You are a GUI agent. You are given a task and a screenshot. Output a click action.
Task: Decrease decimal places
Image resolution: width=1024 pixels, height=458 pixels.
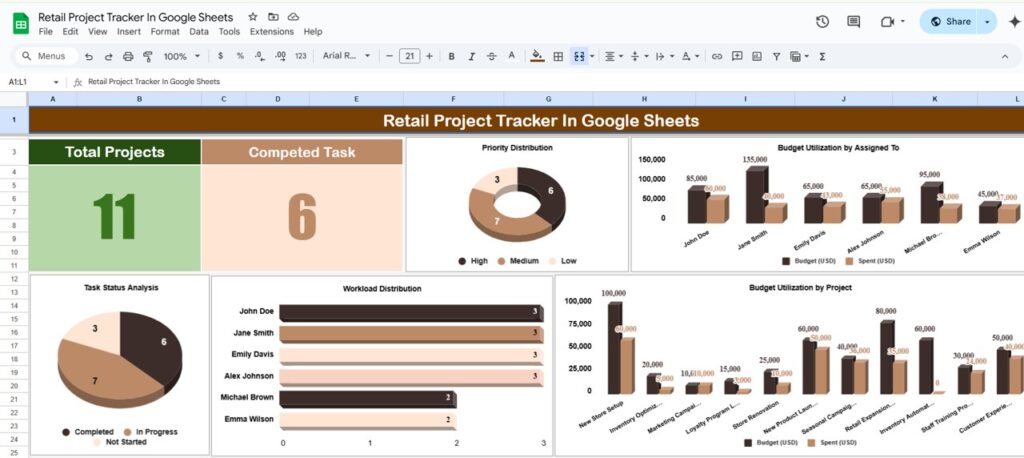tap(259, 56)
